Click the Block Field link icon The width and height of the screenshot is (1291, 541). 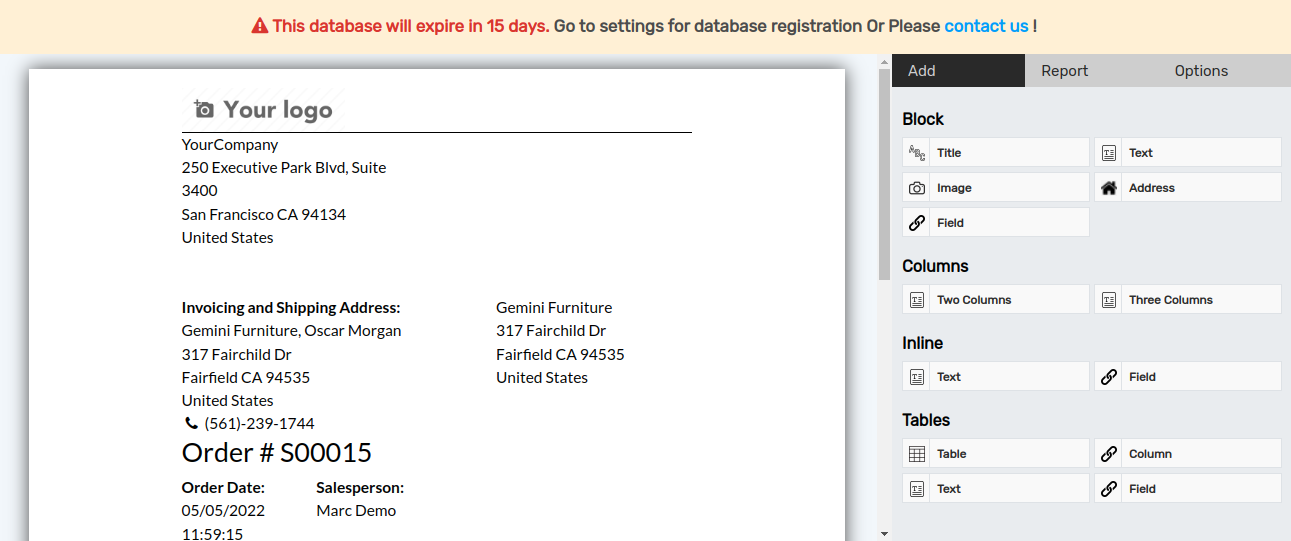coord(917,223)
